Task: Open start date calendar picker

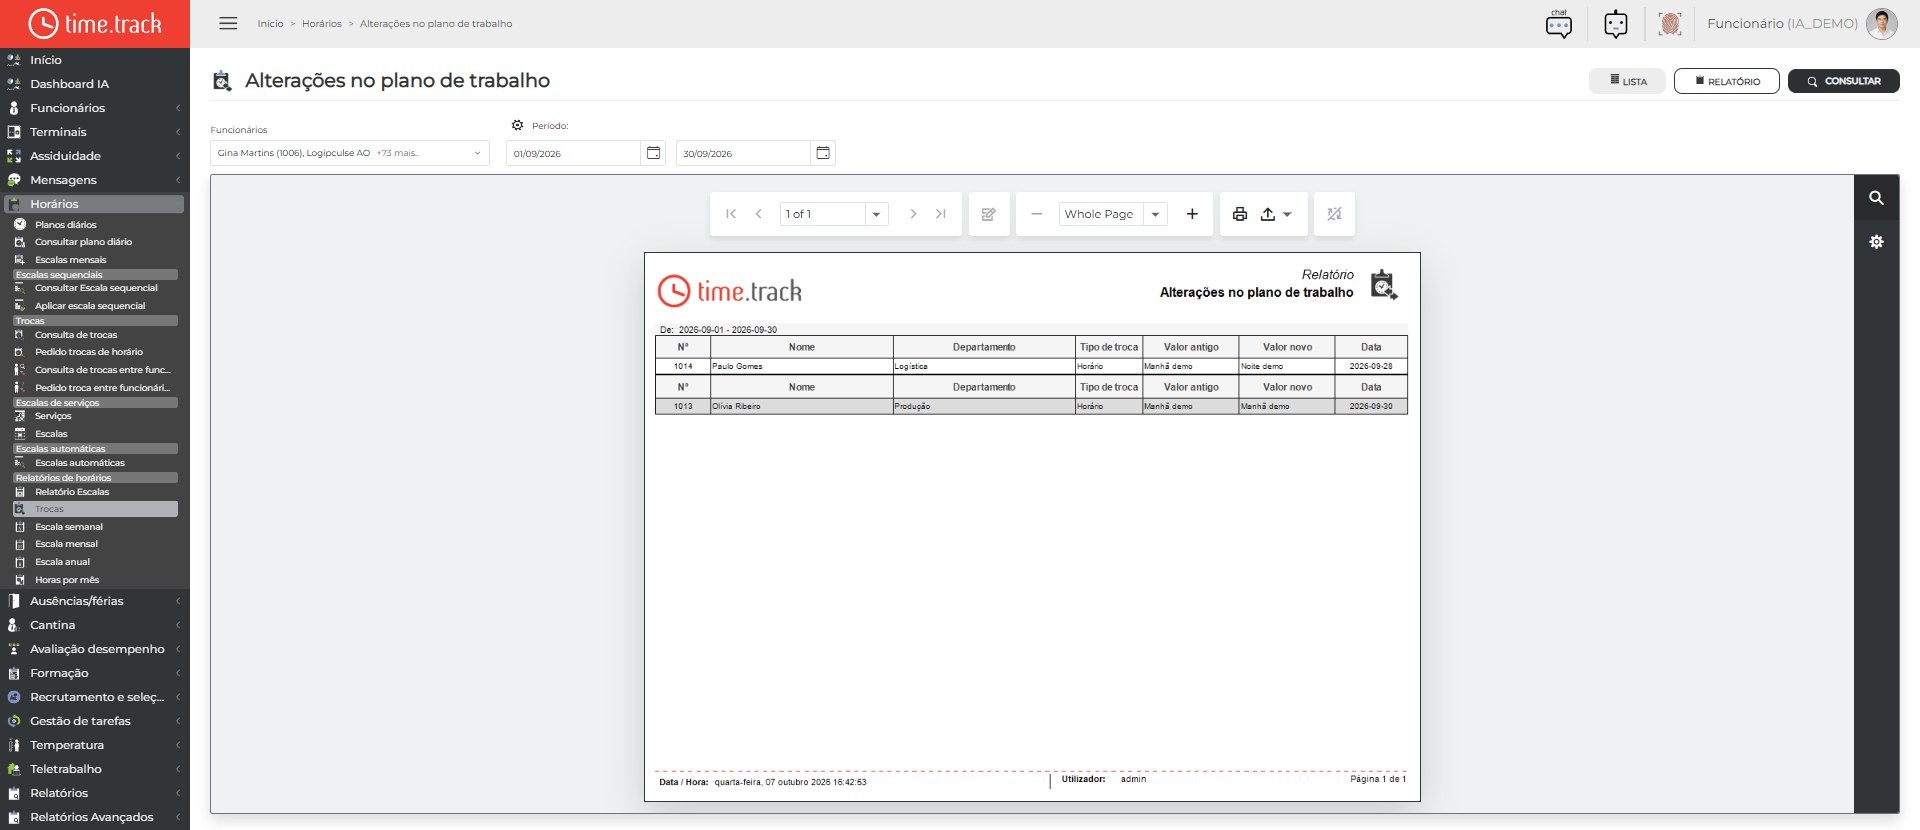Action: point(653,153)
